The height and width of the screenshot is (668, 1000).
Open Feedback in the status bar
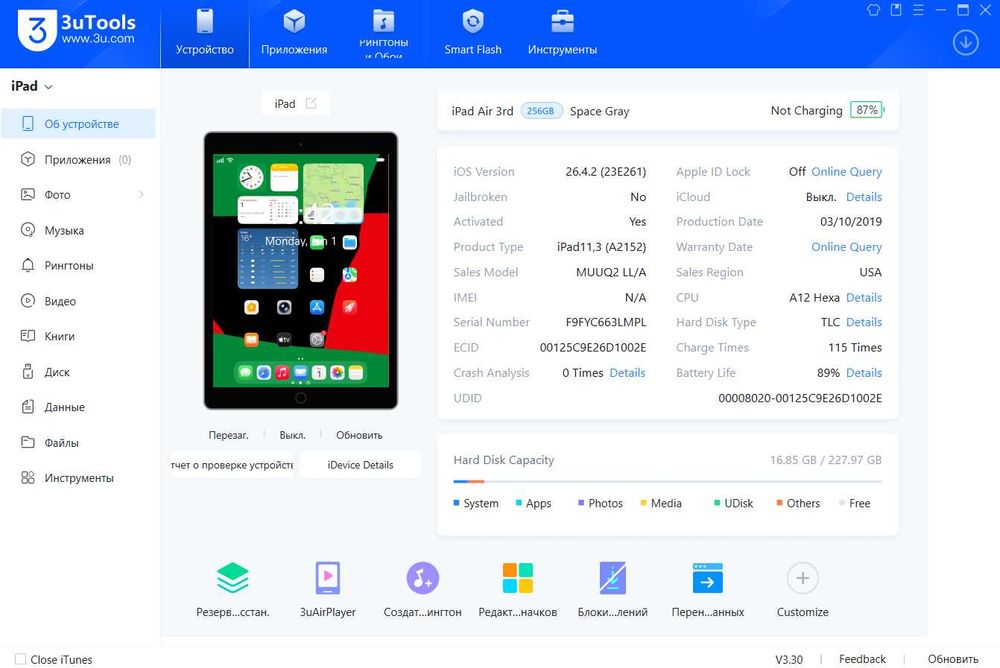[862, 659]
